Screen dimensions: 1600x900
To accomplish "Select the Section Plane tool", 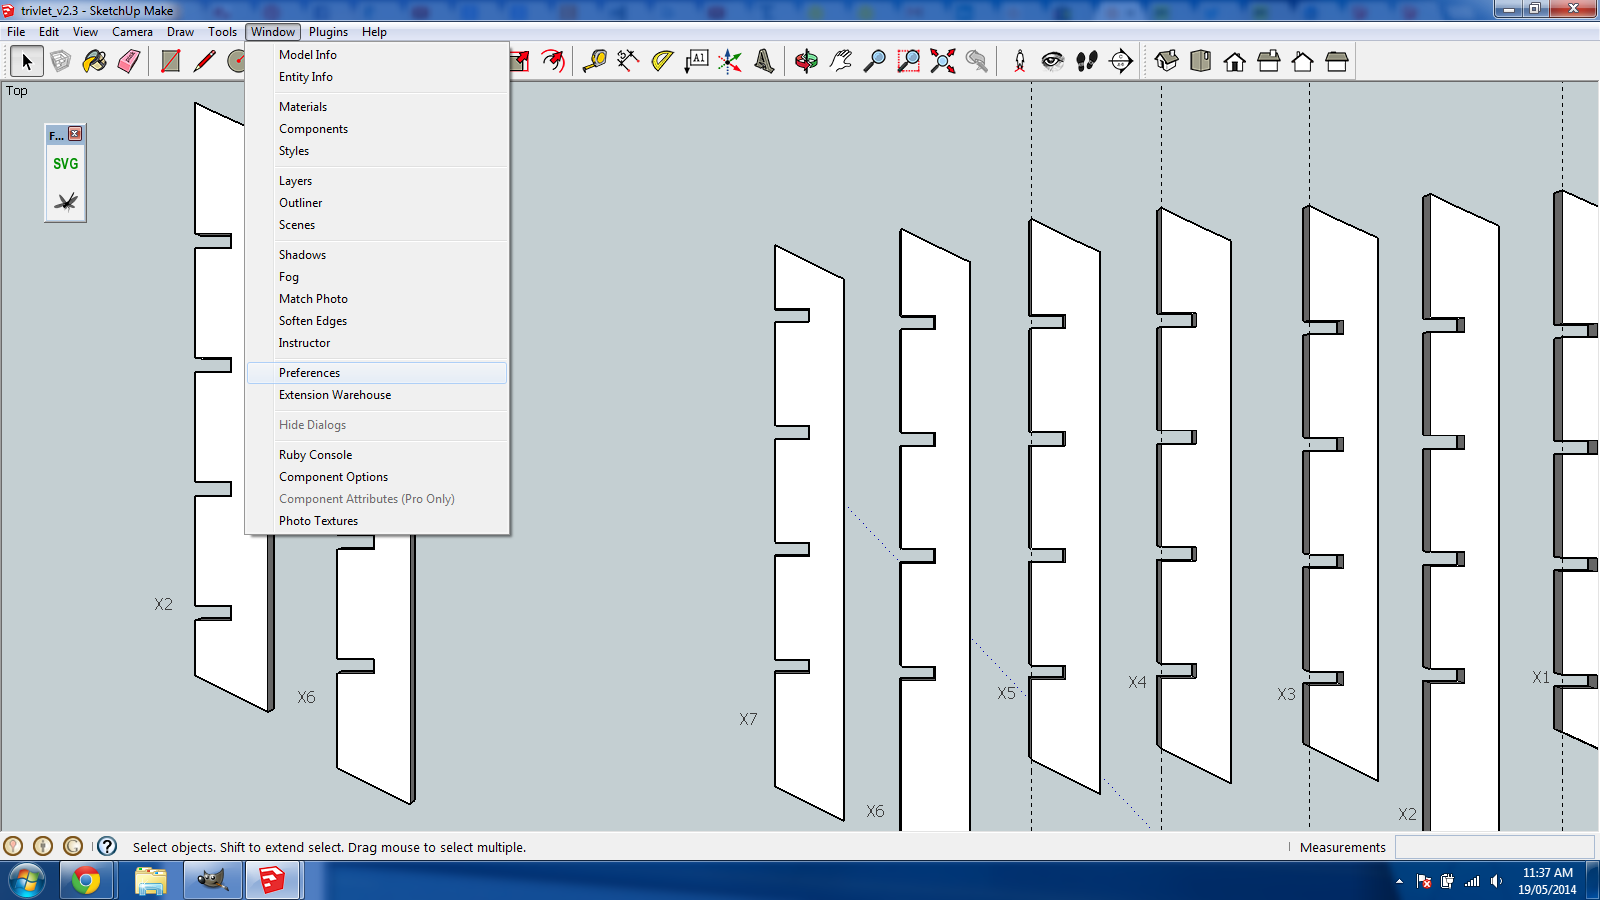I will pos(1121,62).
